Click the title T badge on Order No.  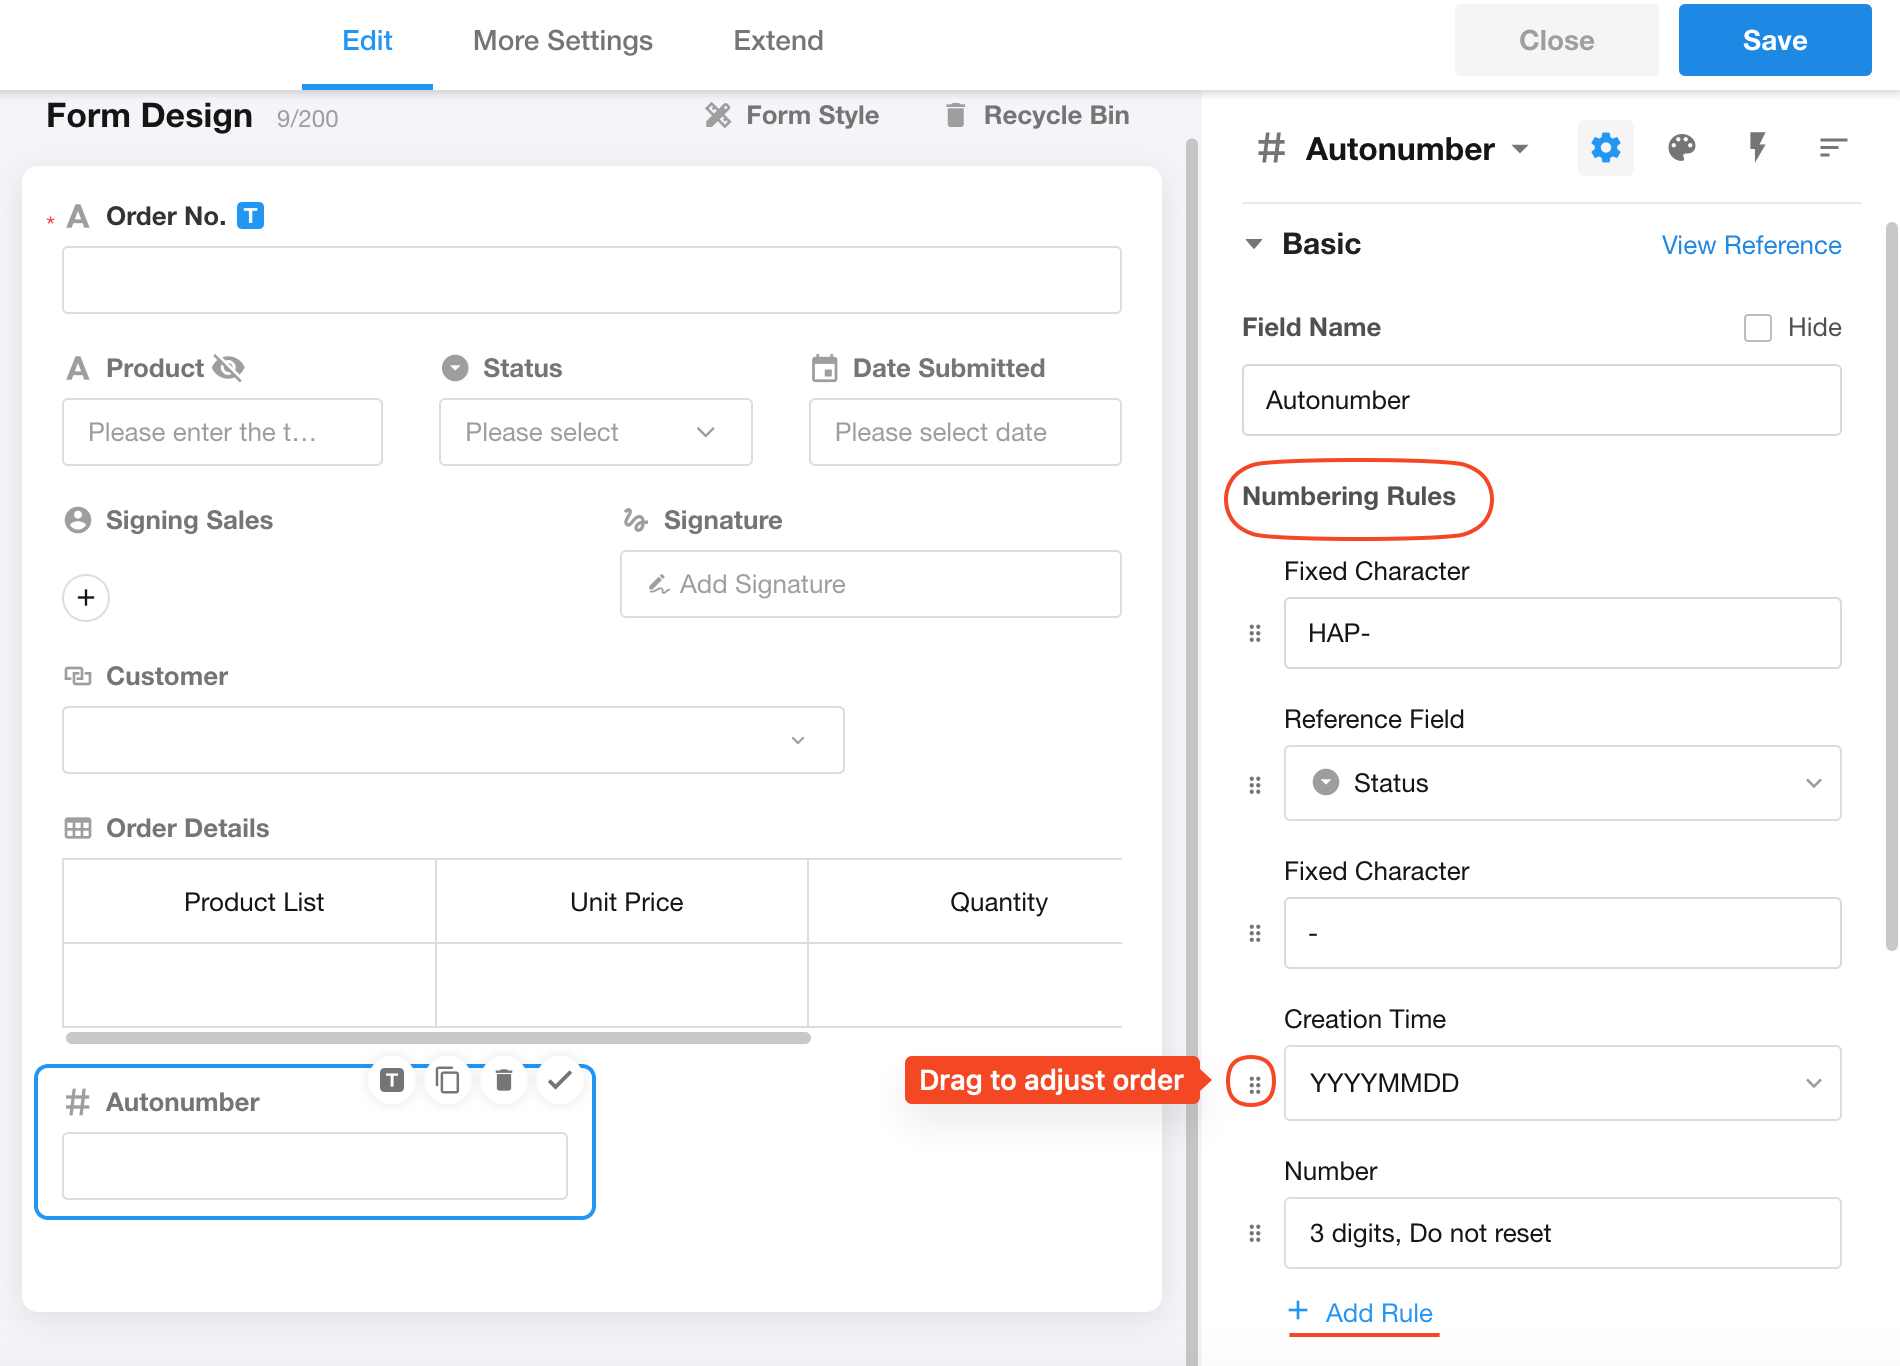pyautogui.click(x=250, y=216)
